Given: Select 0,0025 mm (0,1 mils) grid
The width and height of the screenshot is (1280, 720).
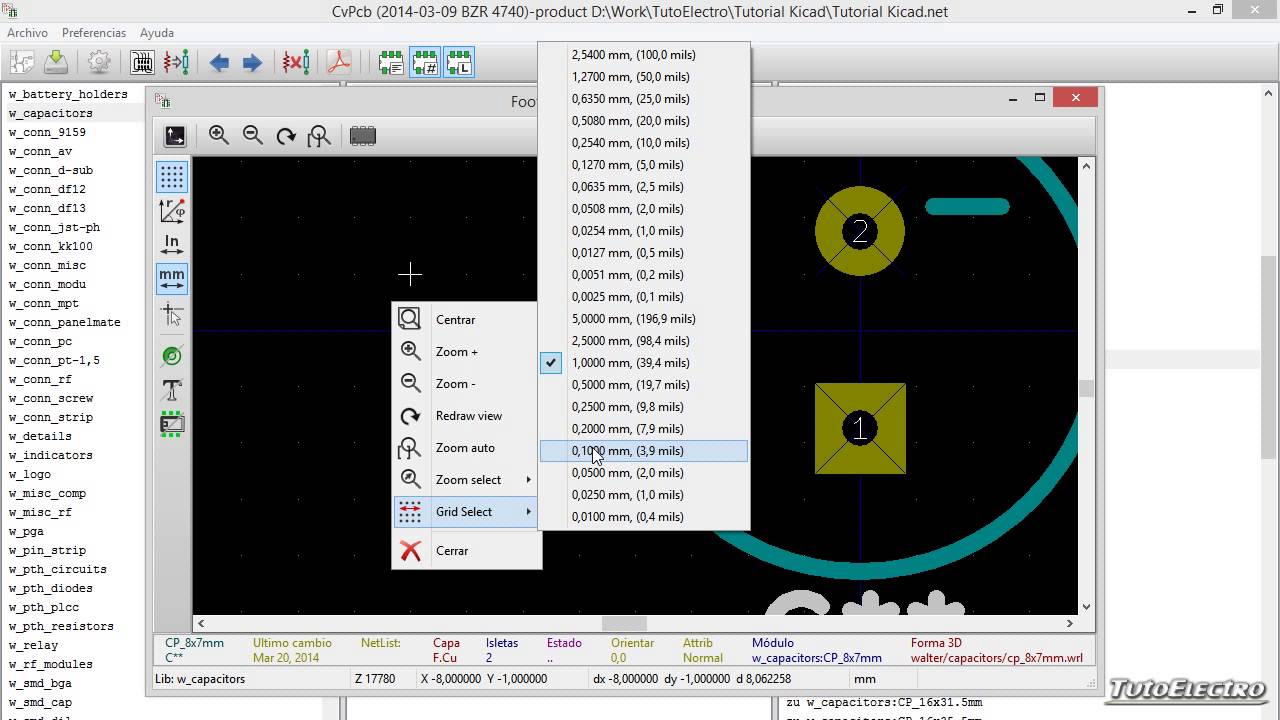Looking at the screenshot, I should tap(644, 297).
